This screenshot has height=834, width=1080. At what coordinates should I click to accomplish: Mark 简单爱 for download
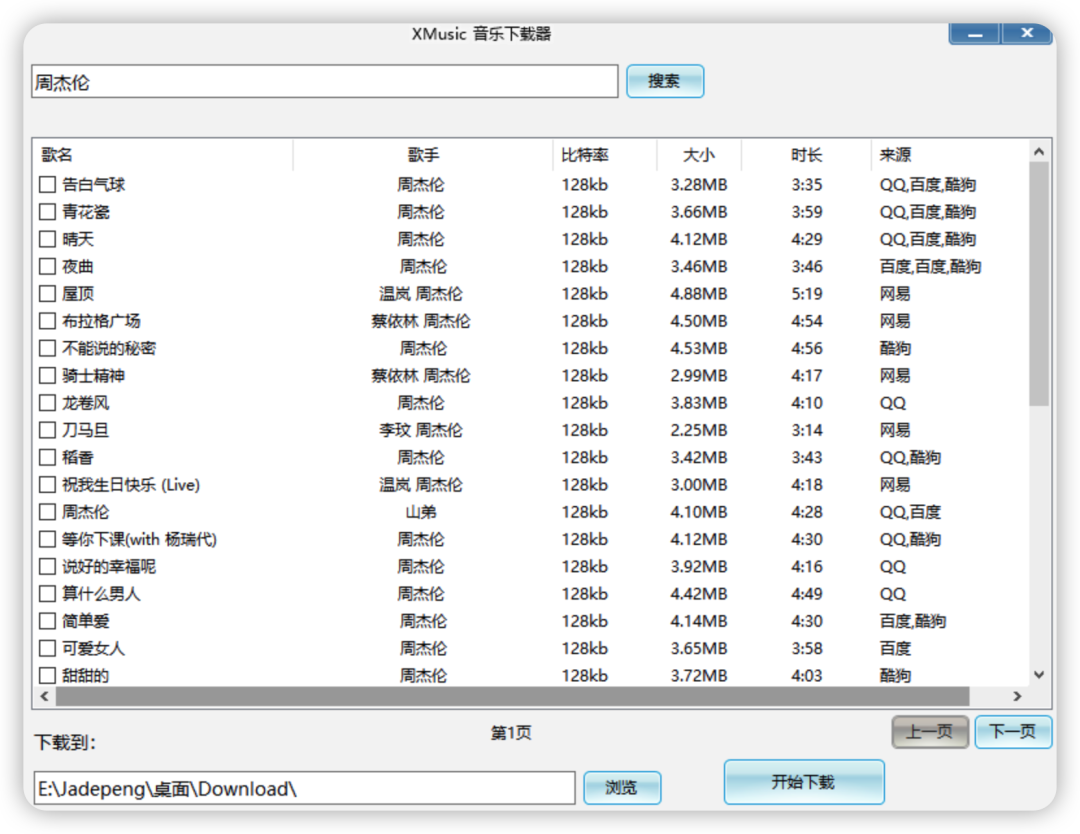[x=46, y=620]
